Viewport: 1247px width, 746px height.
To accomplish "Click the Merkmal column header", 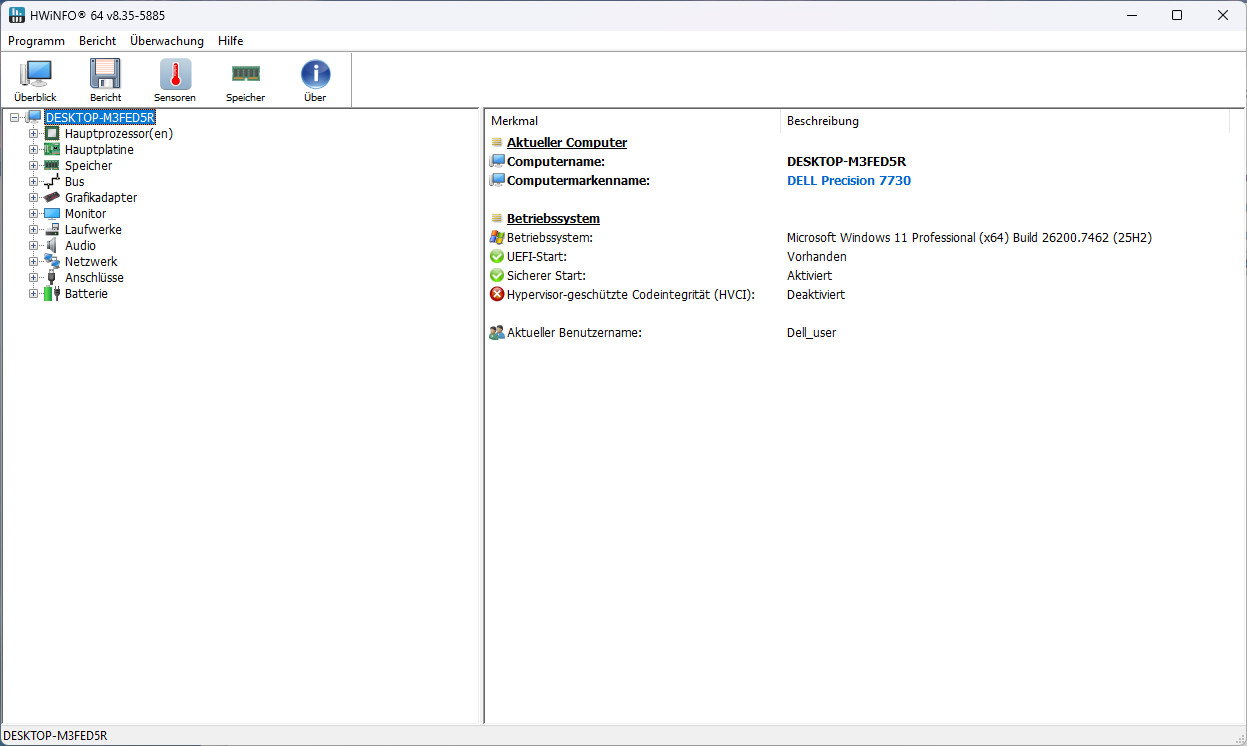I will [632, 121].
